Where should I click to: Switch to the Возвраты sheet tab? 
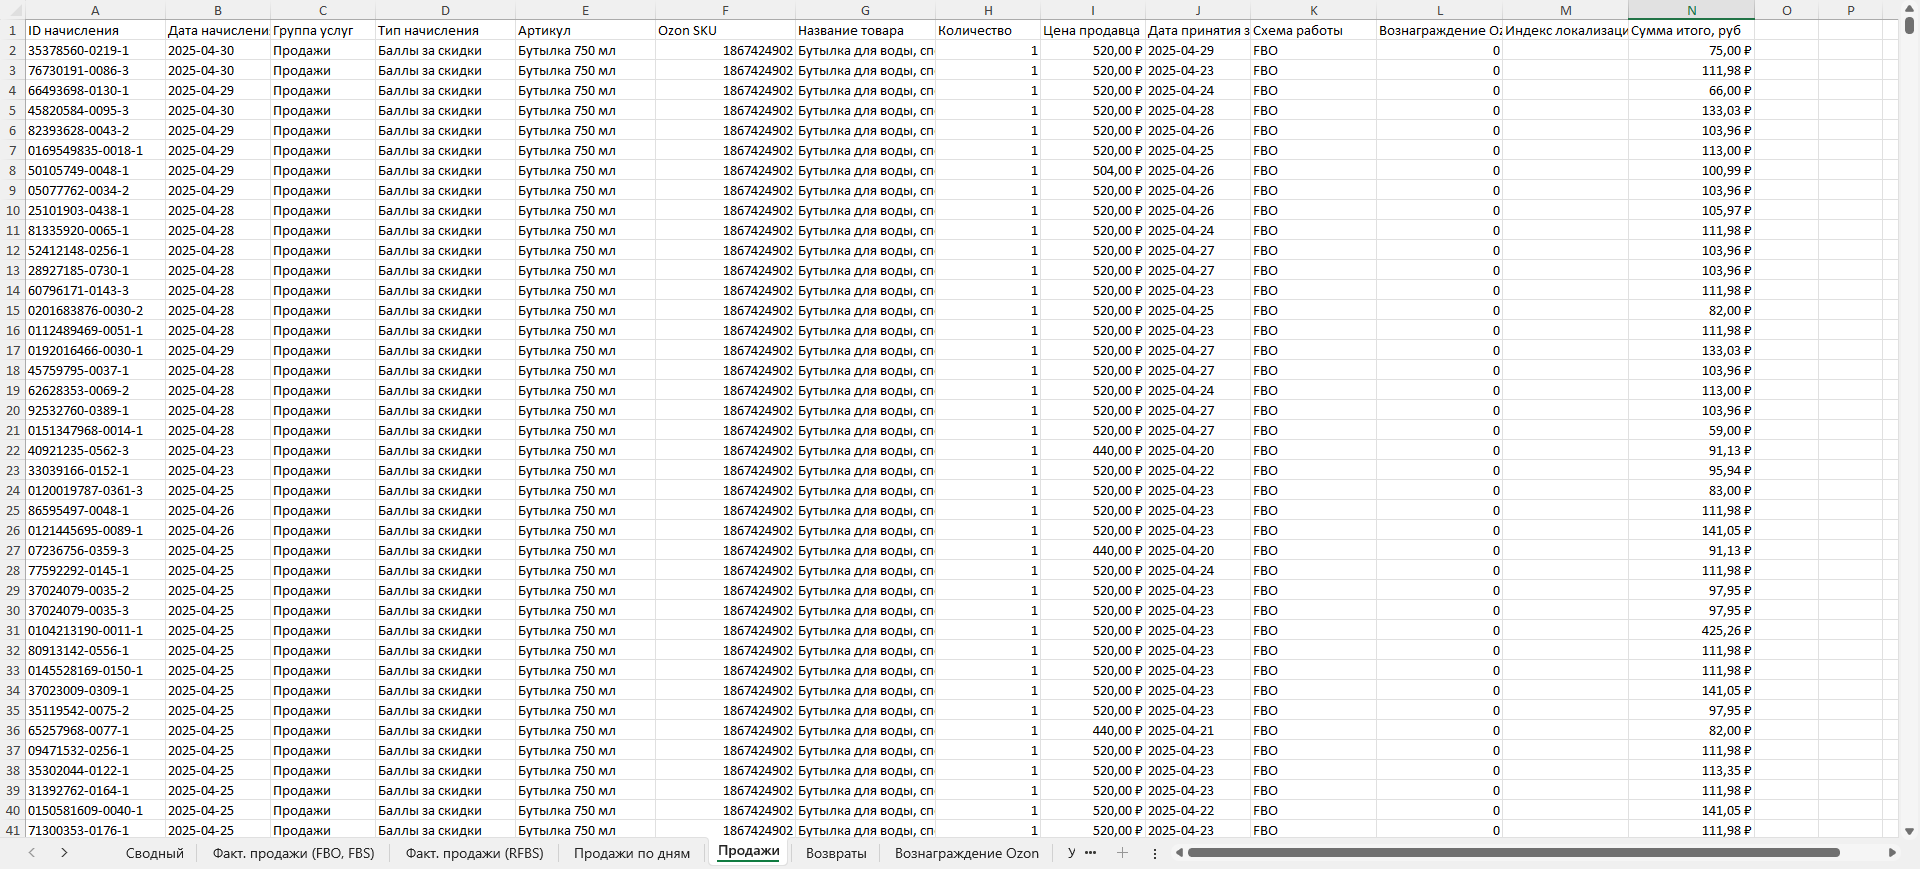836,853
